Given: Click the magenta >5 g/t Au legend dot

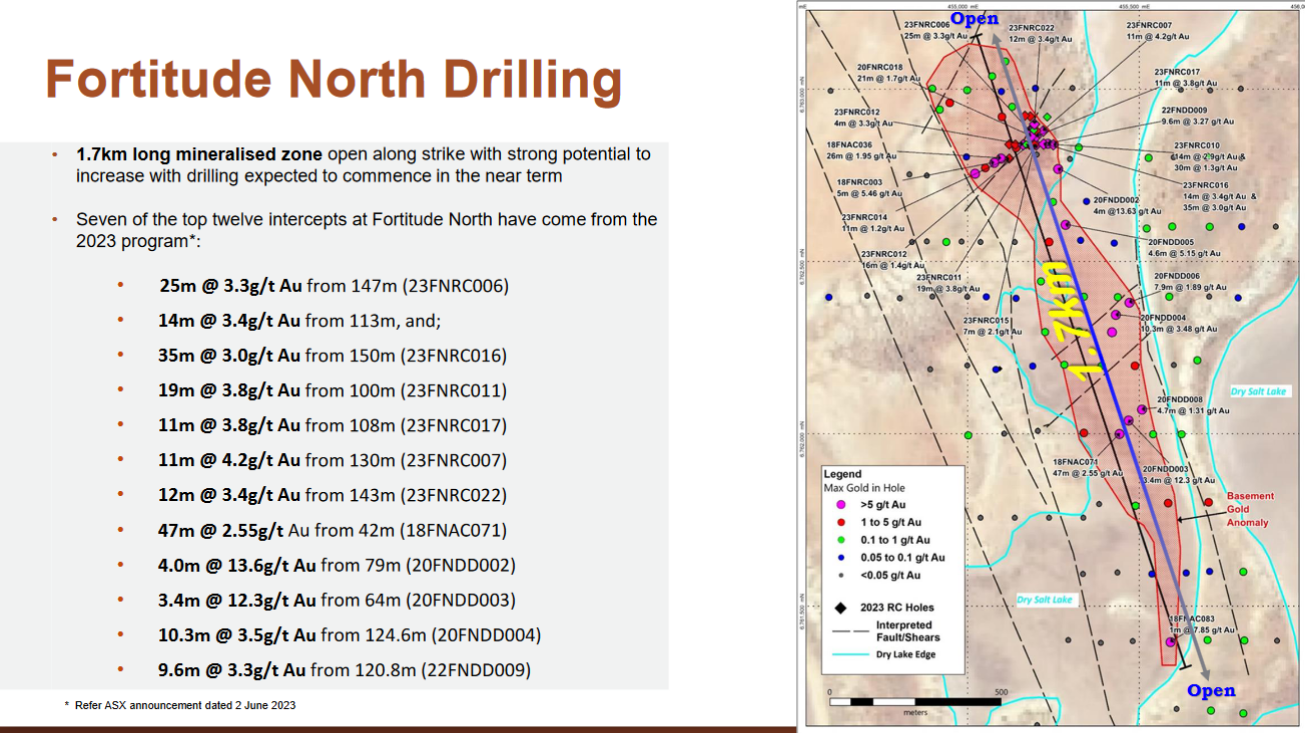Looking at the screenshot, I should 839,505.
